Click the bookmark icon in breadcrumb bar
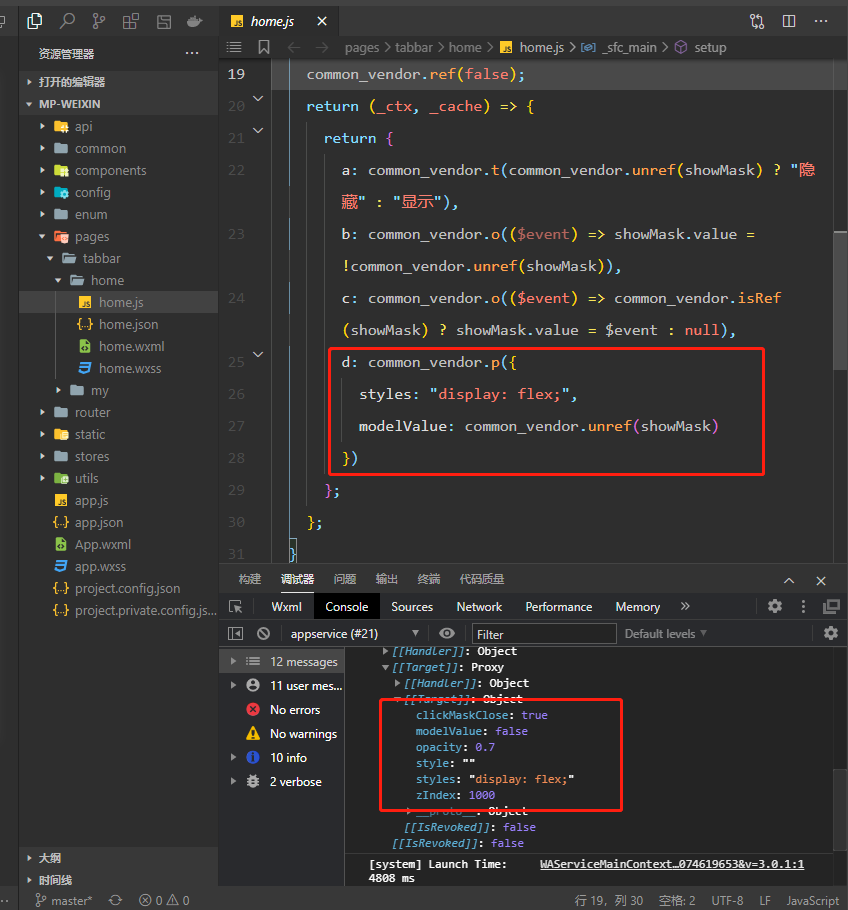The image size is (848, 910). [264, 47]
